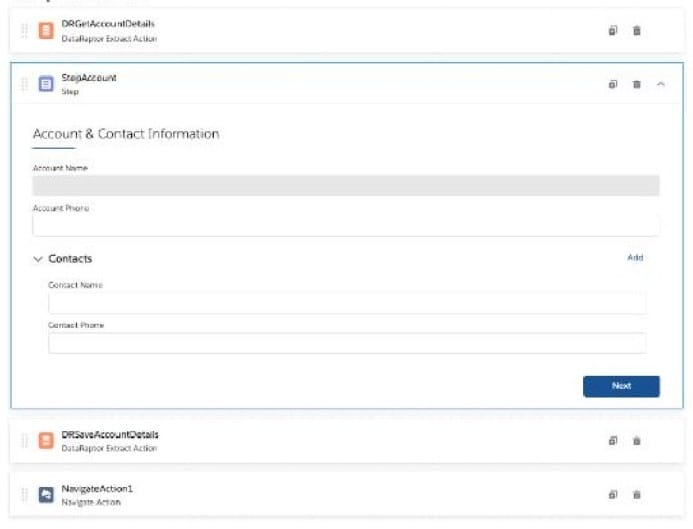The height and width of the screenshot is (529, 693).
Task: Remove NavigateAction1 with trash icon
Action: 637,494
